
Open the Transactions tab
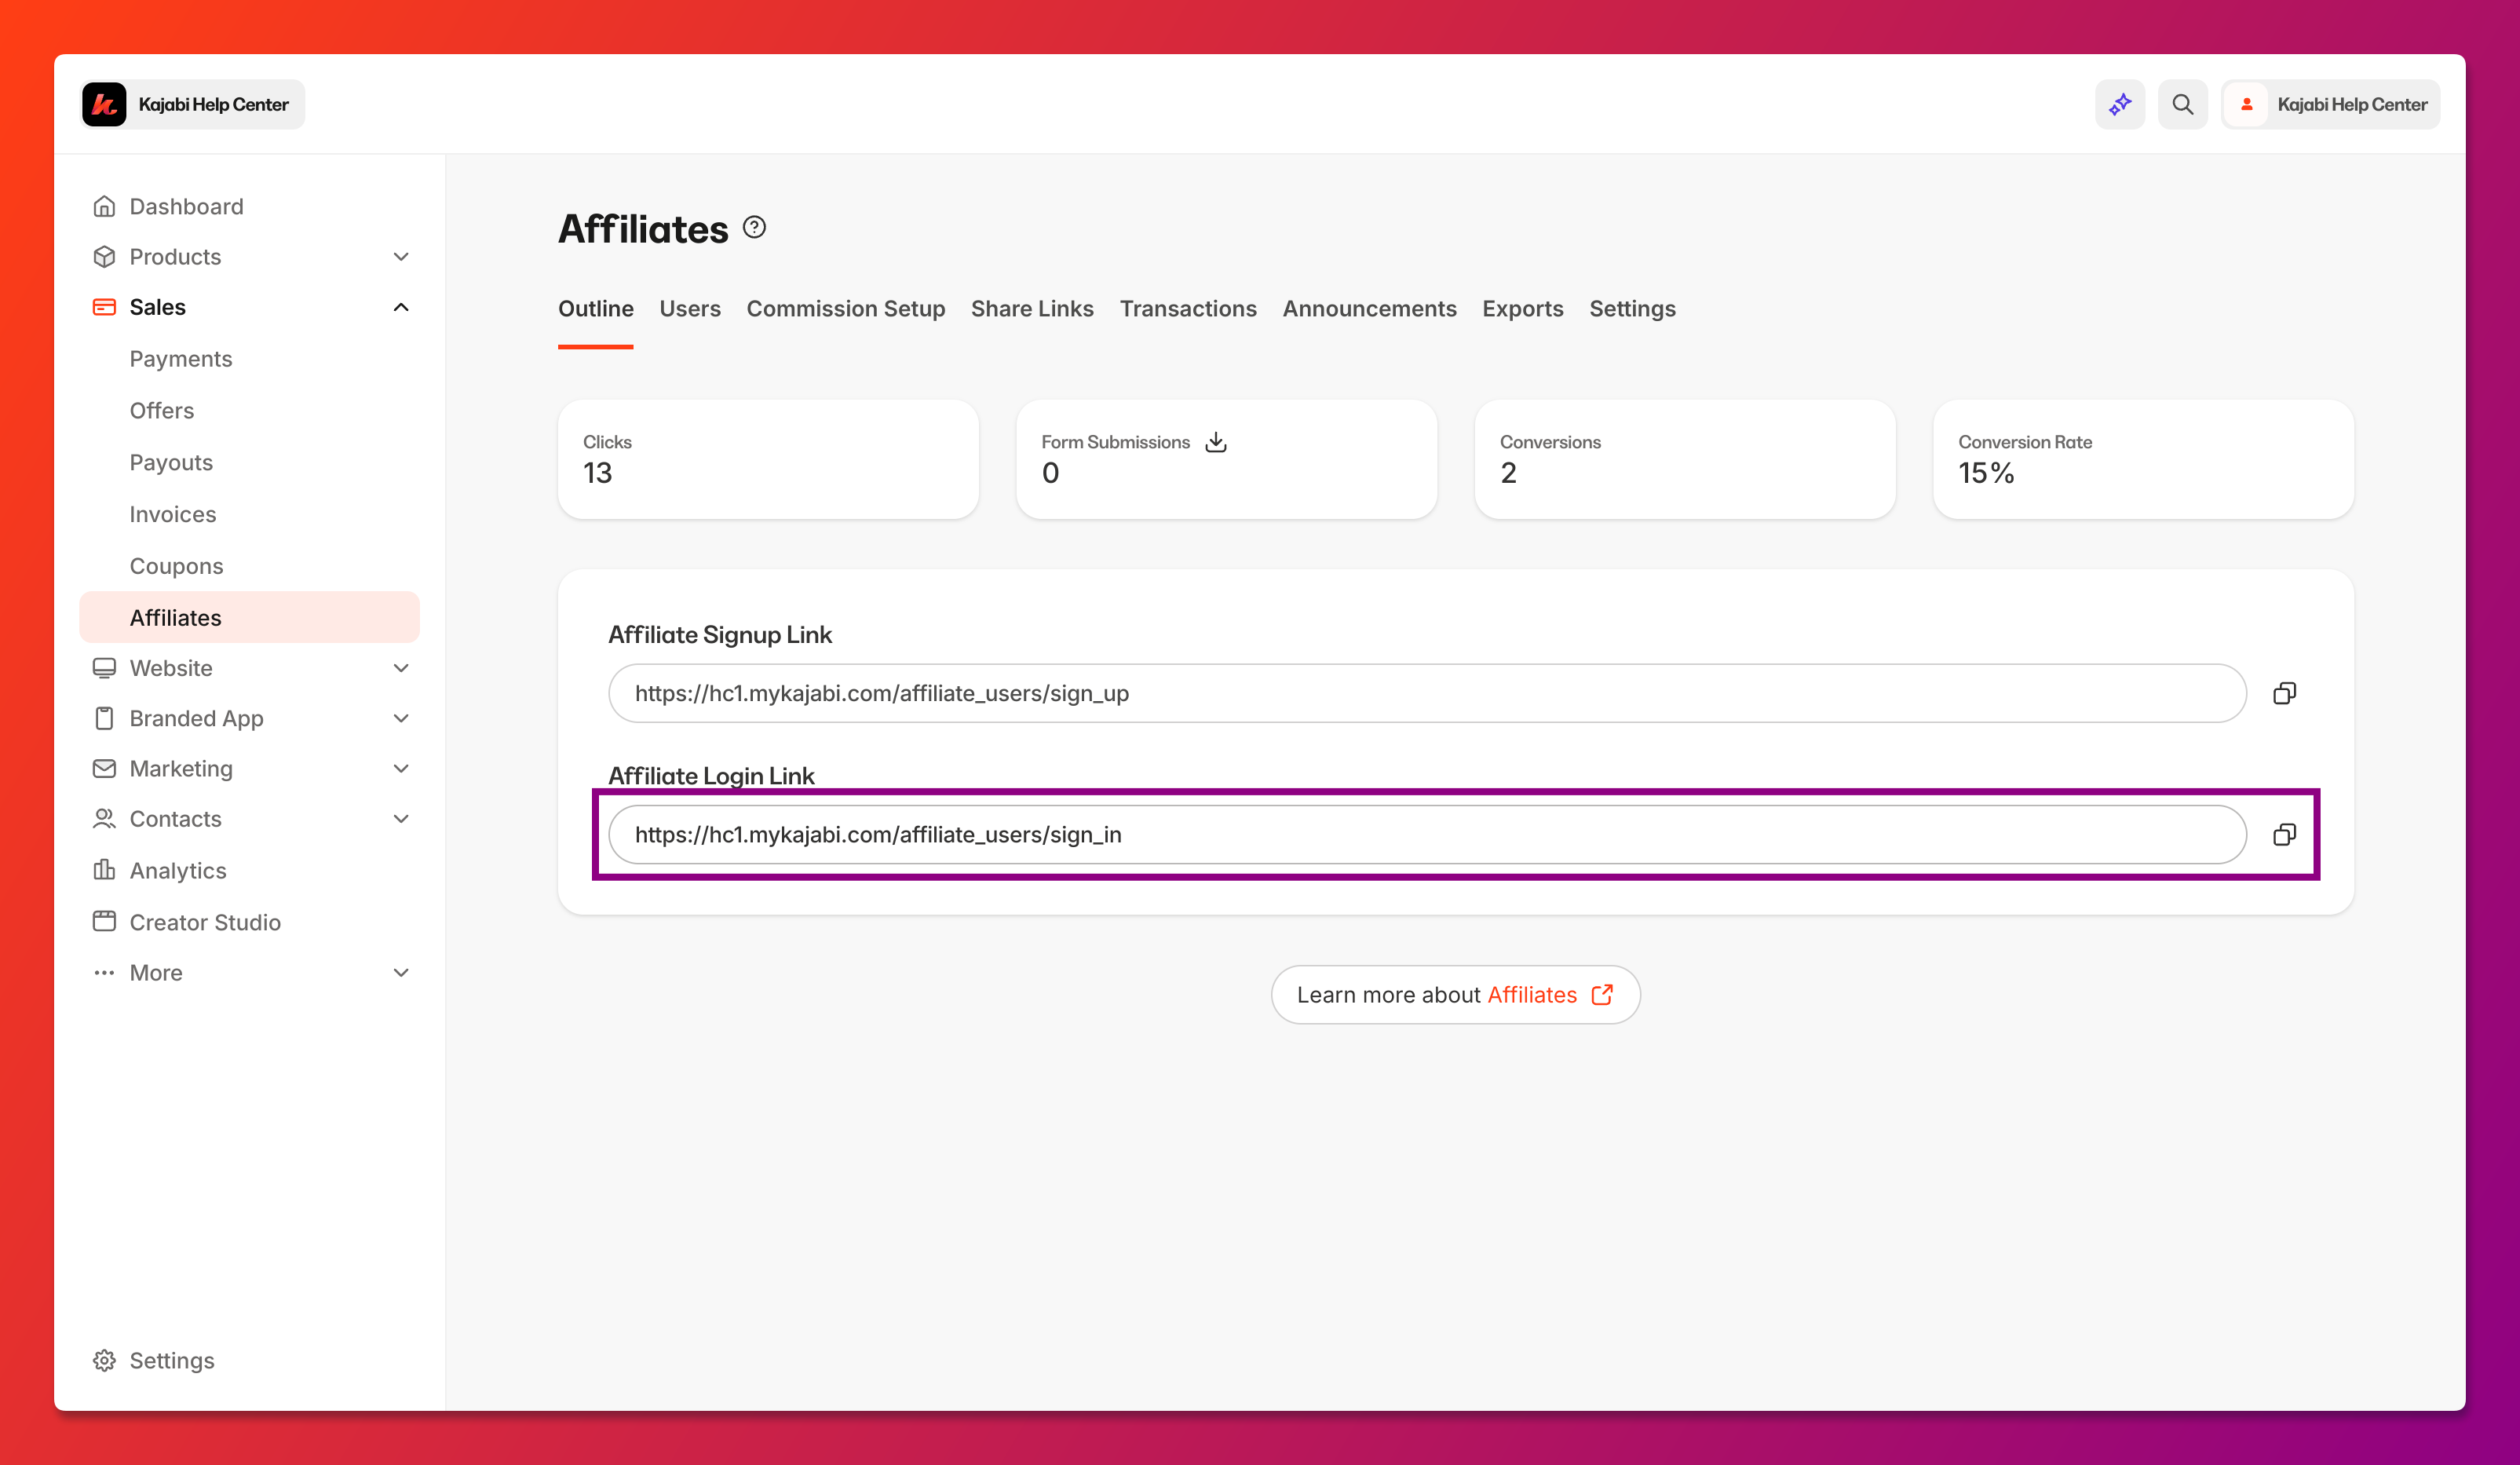[x=1188, y=309]
